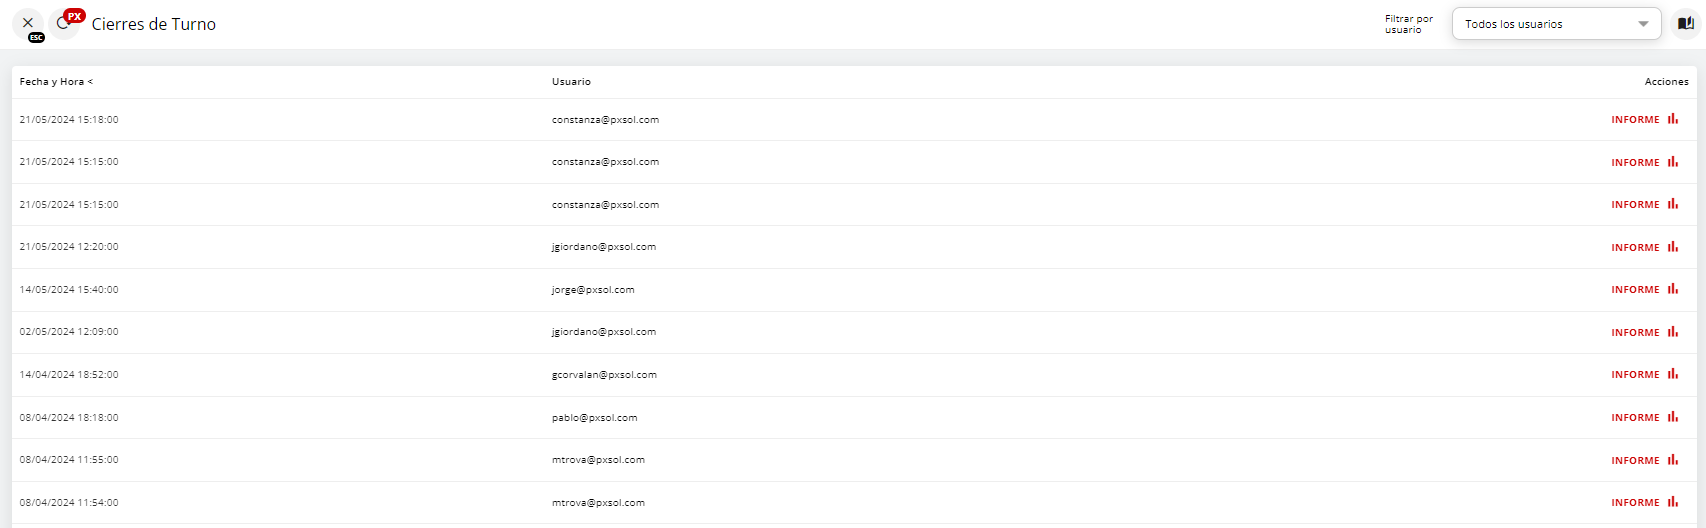Image resolution: width=1706 pixels, height=528 pixels.
Task: Click the Filtrar por usuario label
Action: click(x=1408, y=24)
